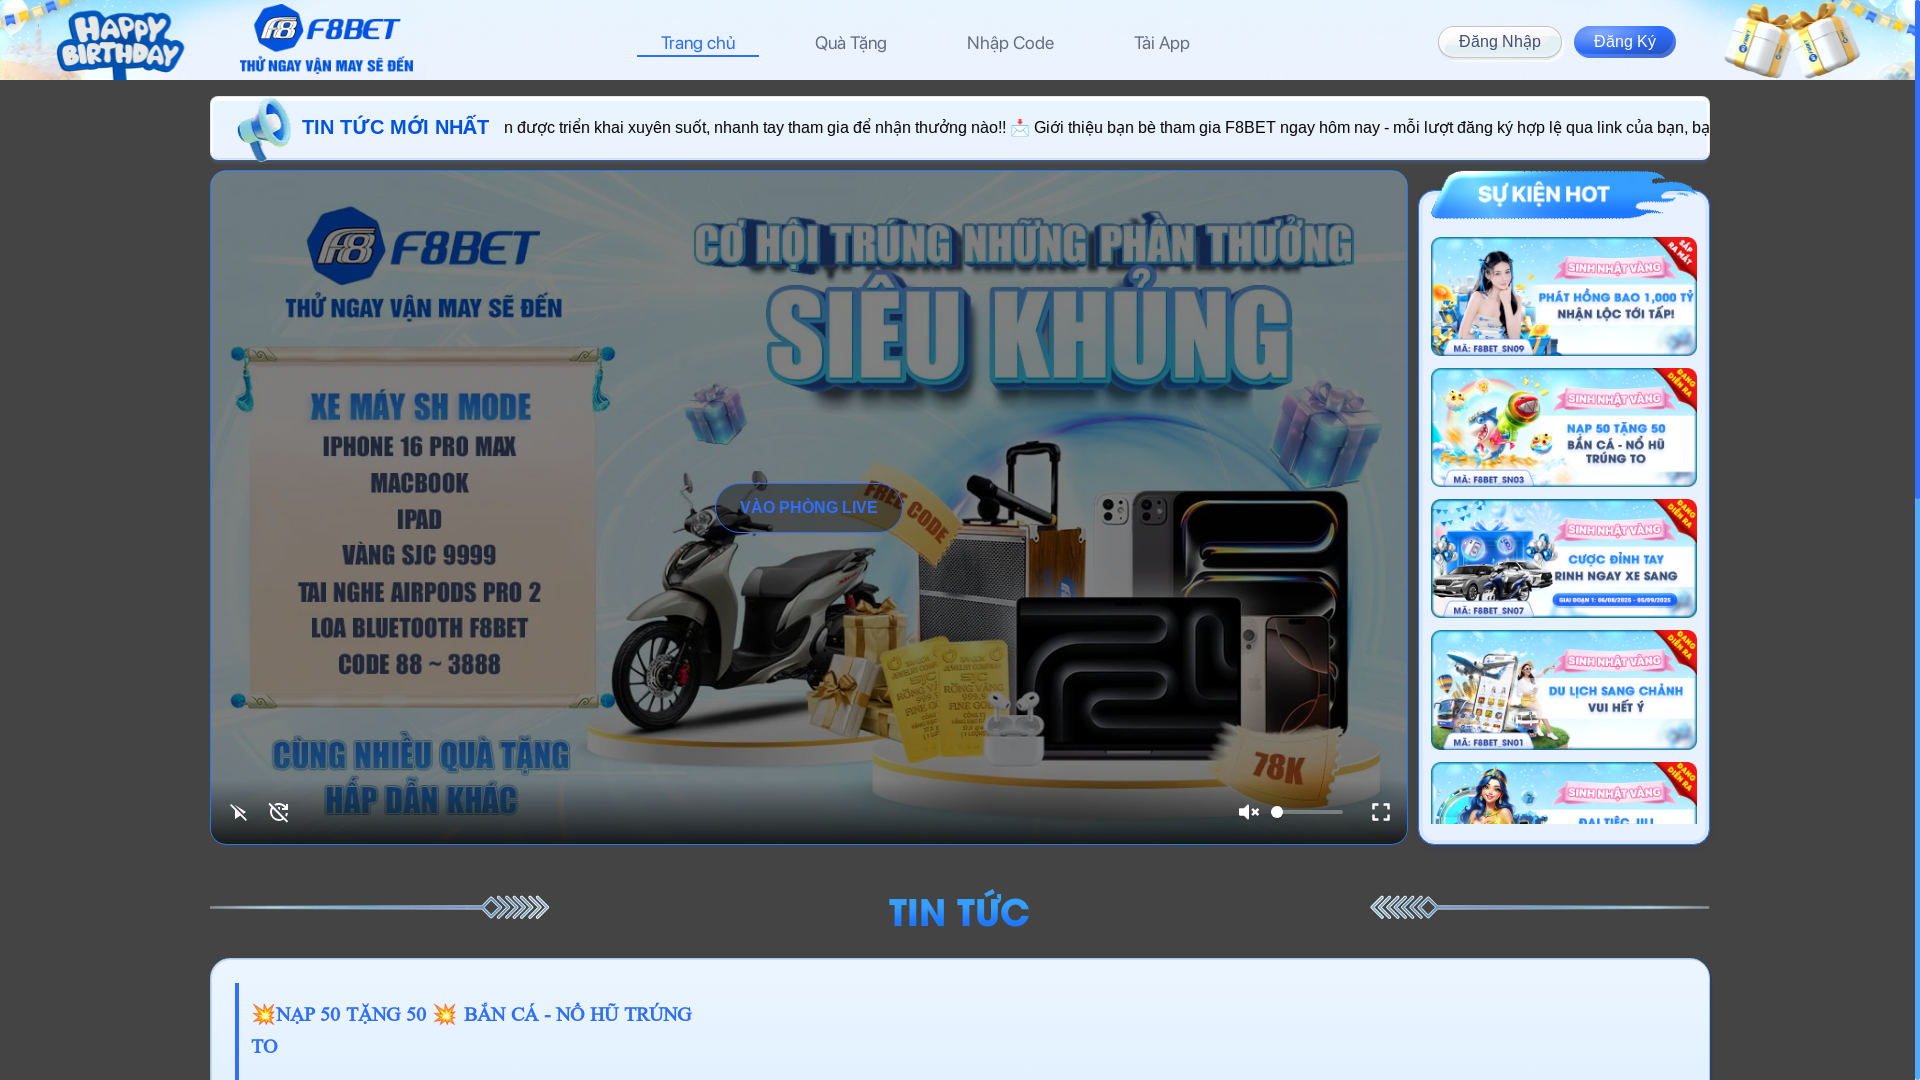The width and height of the screenshot is (1920, 1080).
Task: Click the megaphone news icon
Action: 264,129
